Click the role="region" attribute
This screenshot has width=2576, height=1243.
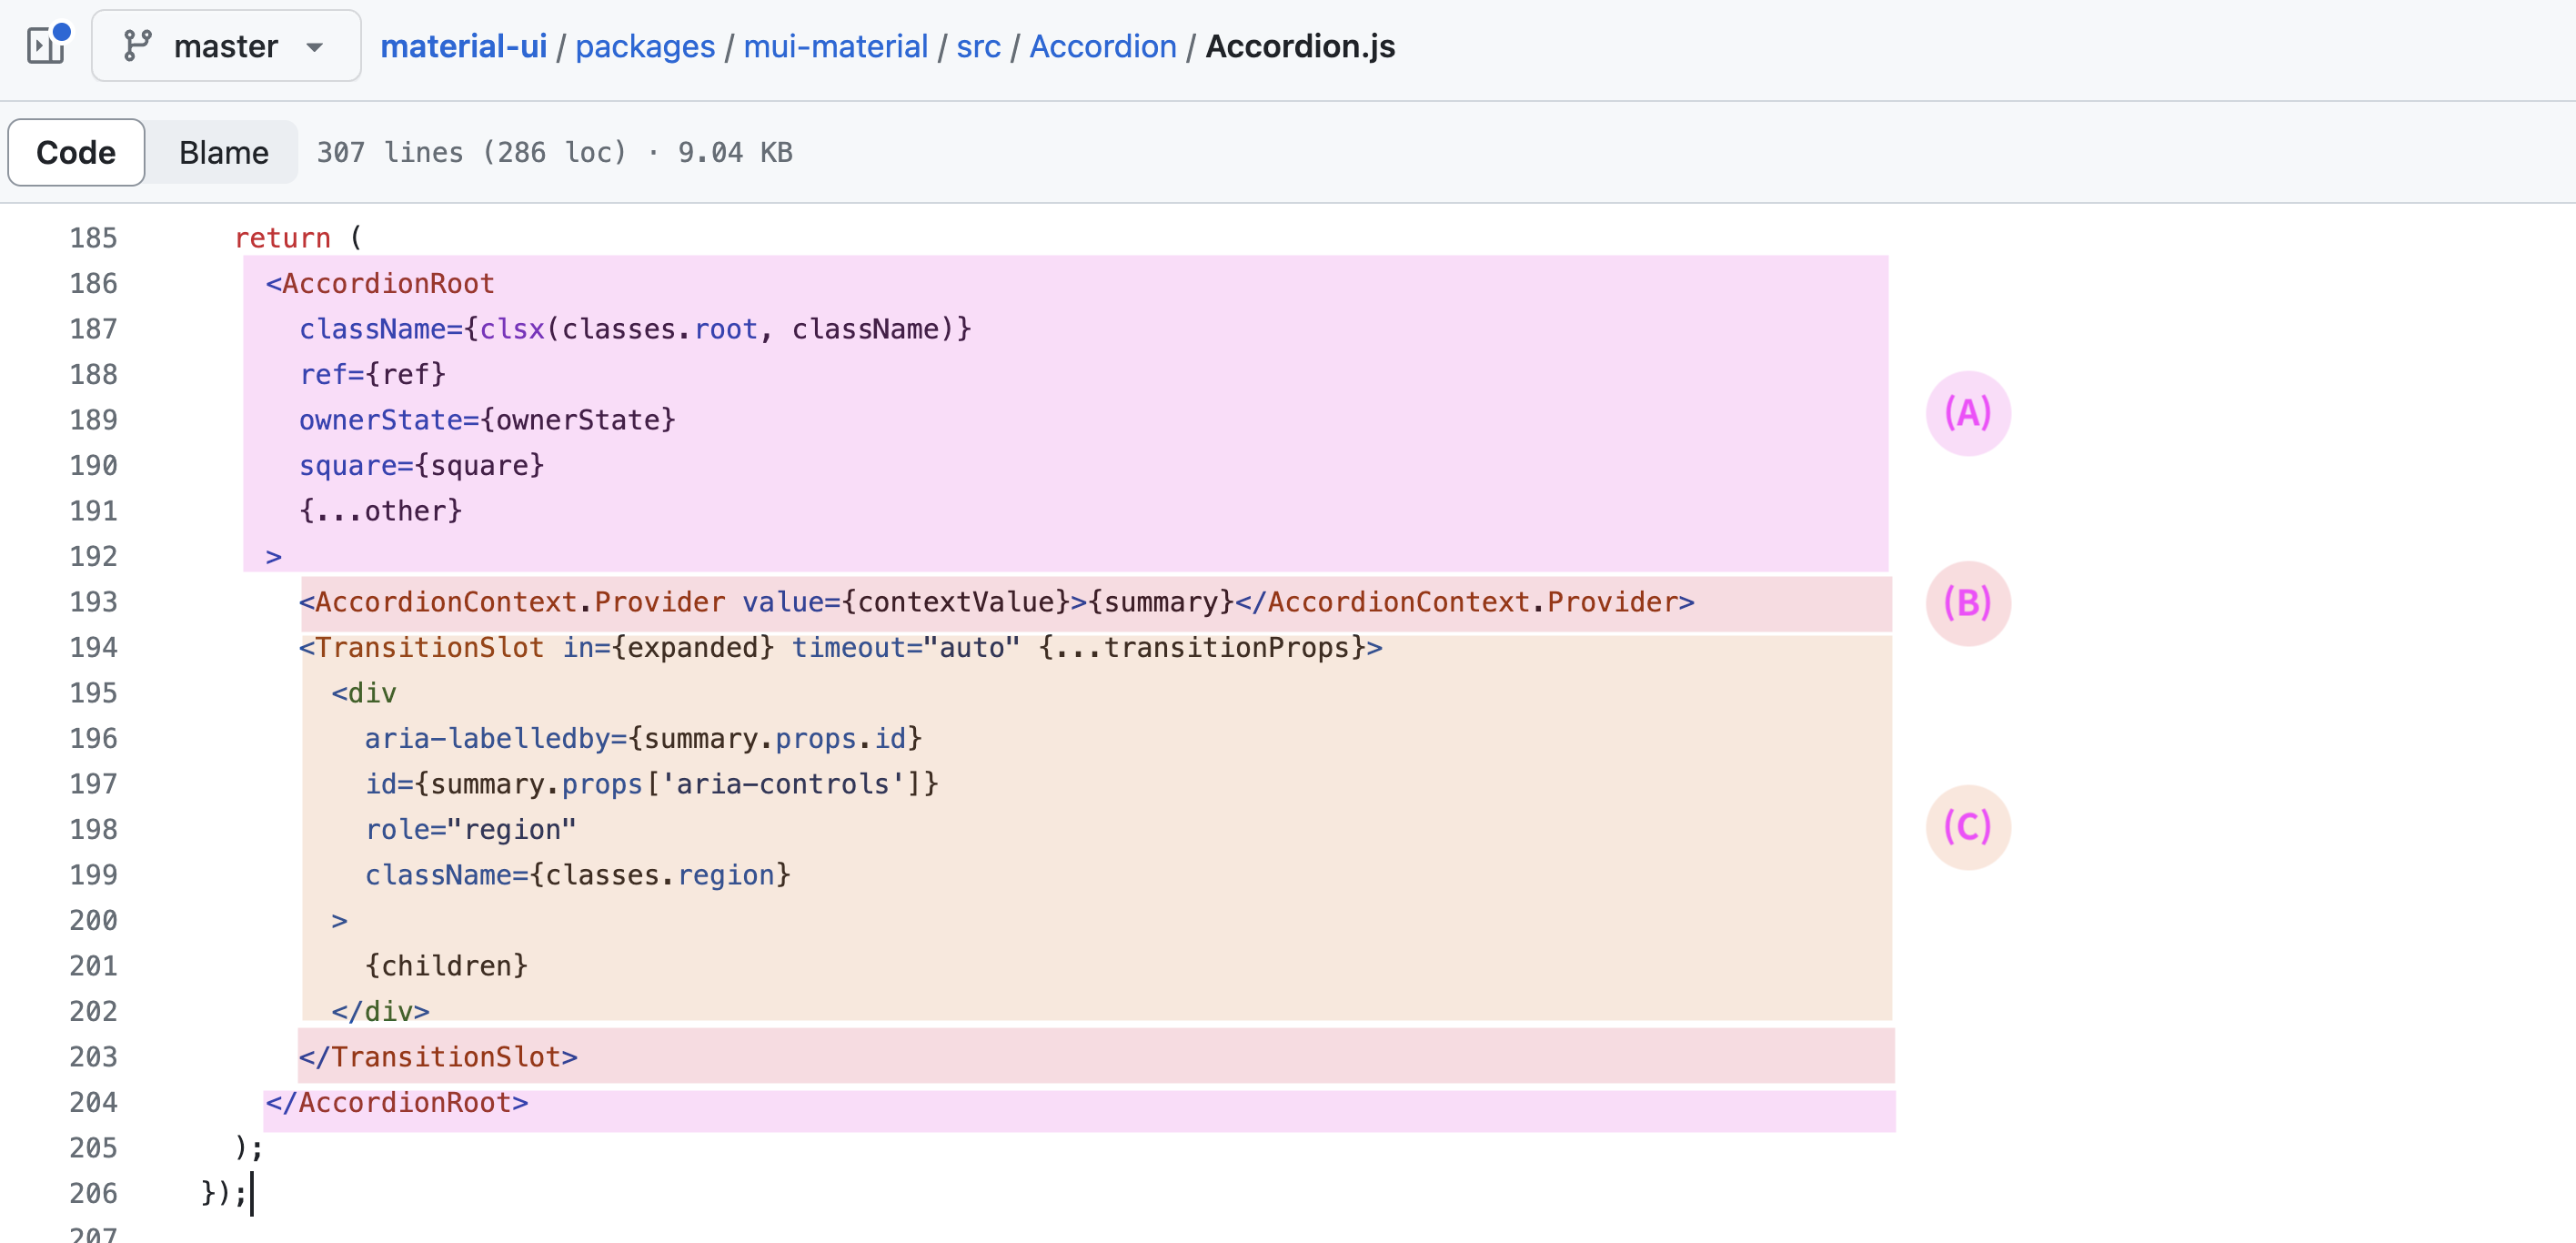(470, 830)
